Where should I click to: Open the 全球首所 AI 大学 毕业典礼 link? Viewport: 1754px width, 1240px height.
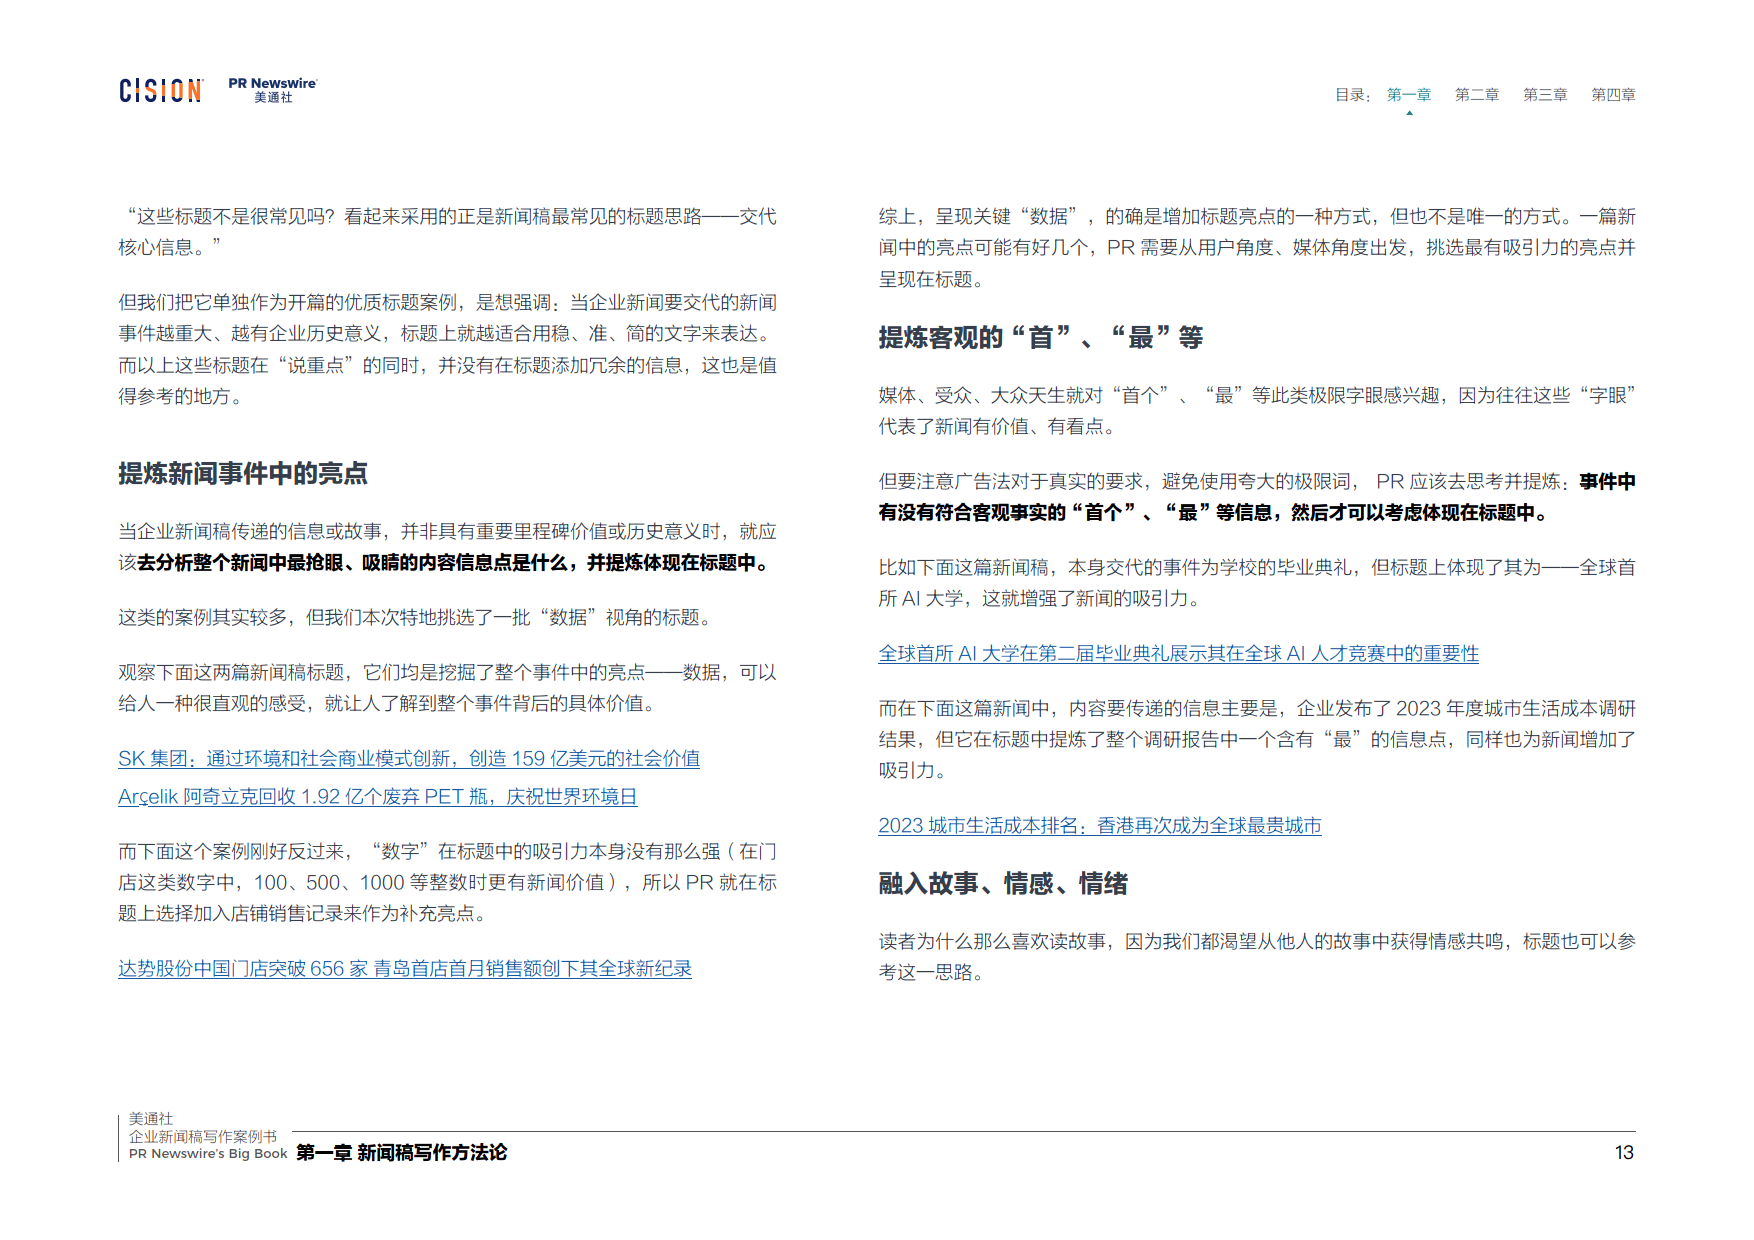coord(1178,654)
